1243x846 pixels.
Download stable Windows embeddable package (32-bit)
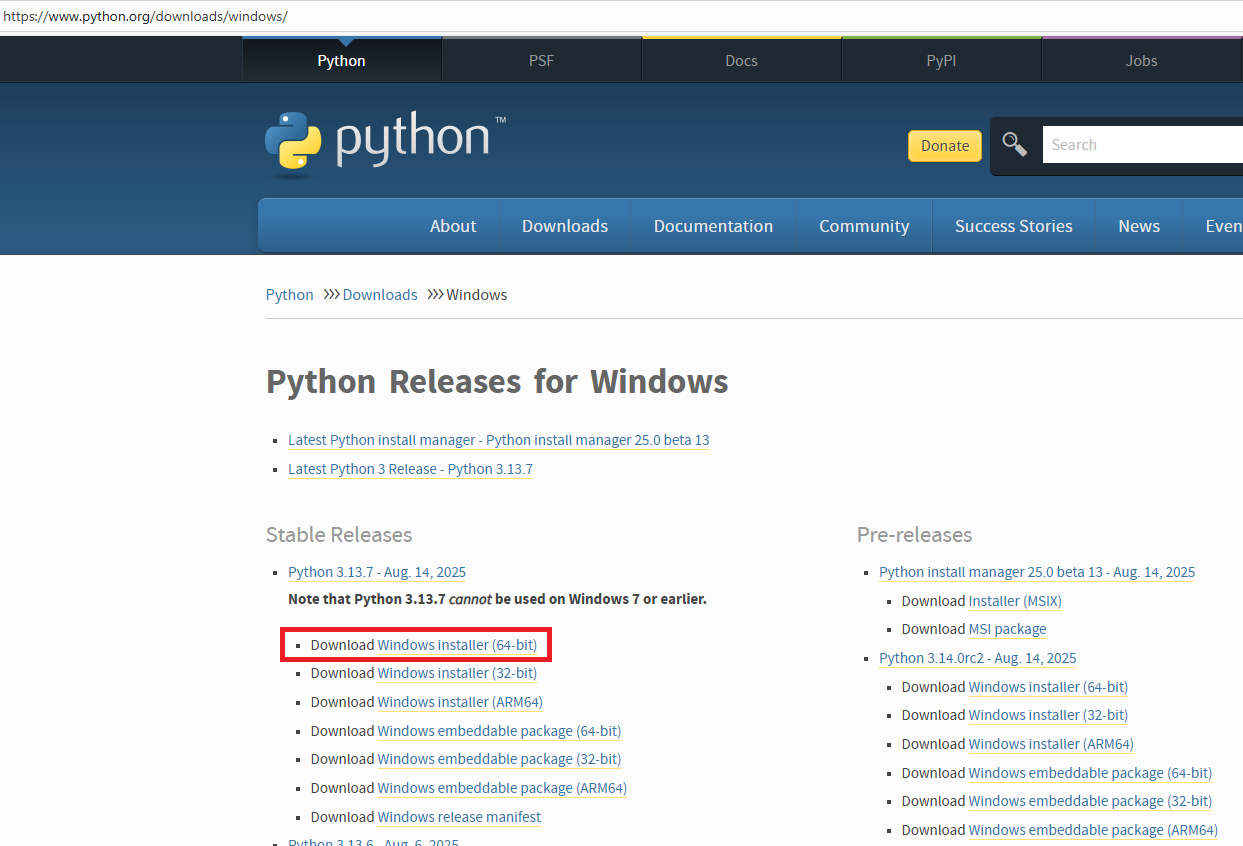(499, 759)
